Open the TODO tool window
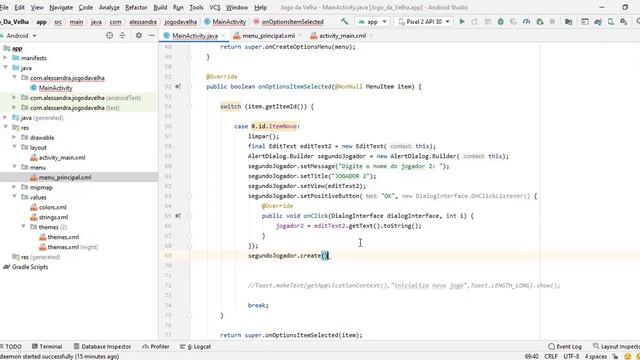The height and width of the screenshot is (360, 640). tap(11, 347)
